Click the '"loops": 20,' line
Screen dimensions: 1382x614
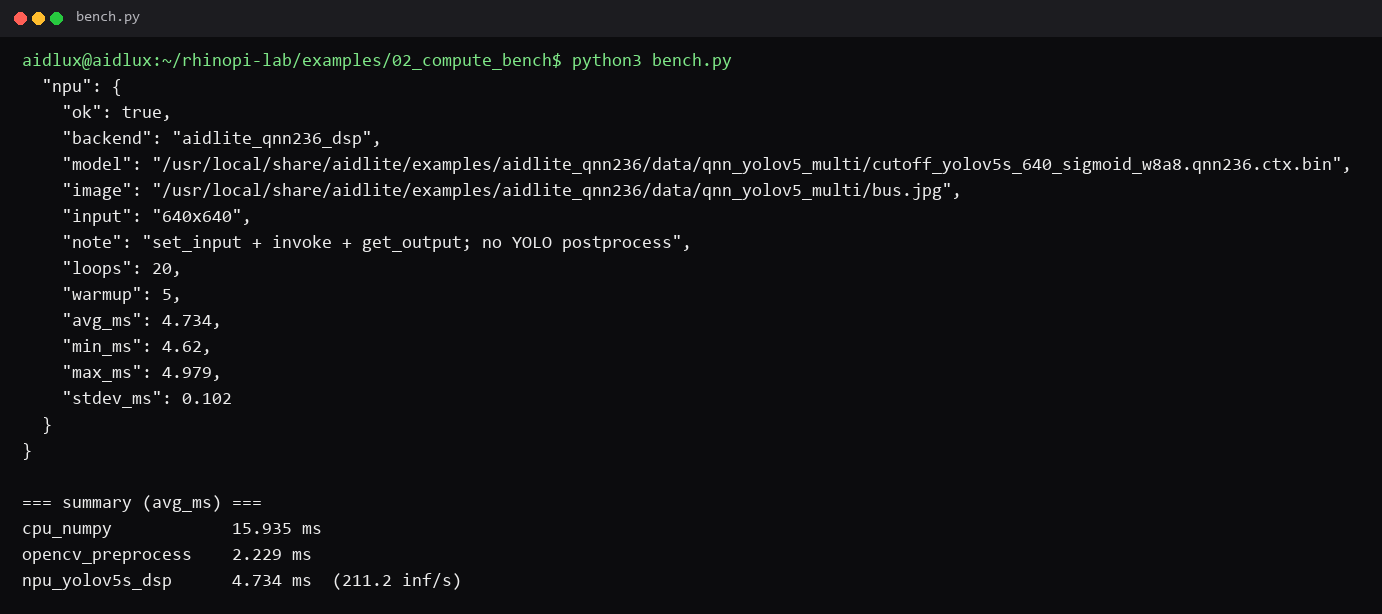(x=122, y=269)
